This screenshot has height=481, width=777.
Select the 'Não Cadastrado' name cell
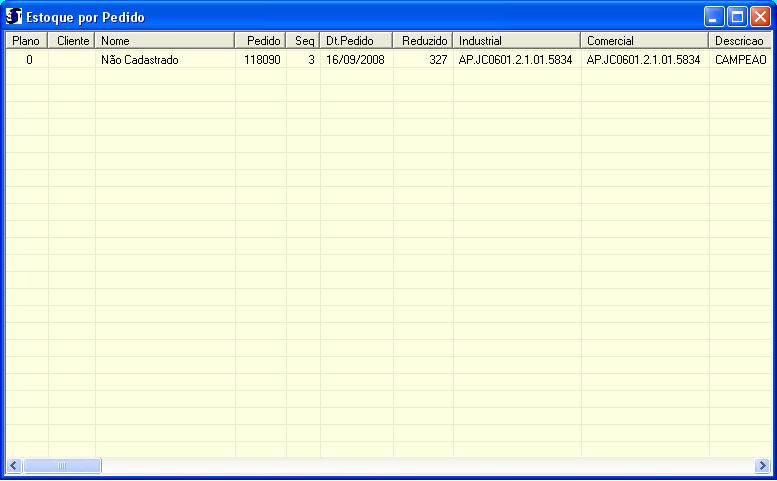coord(140,60)
